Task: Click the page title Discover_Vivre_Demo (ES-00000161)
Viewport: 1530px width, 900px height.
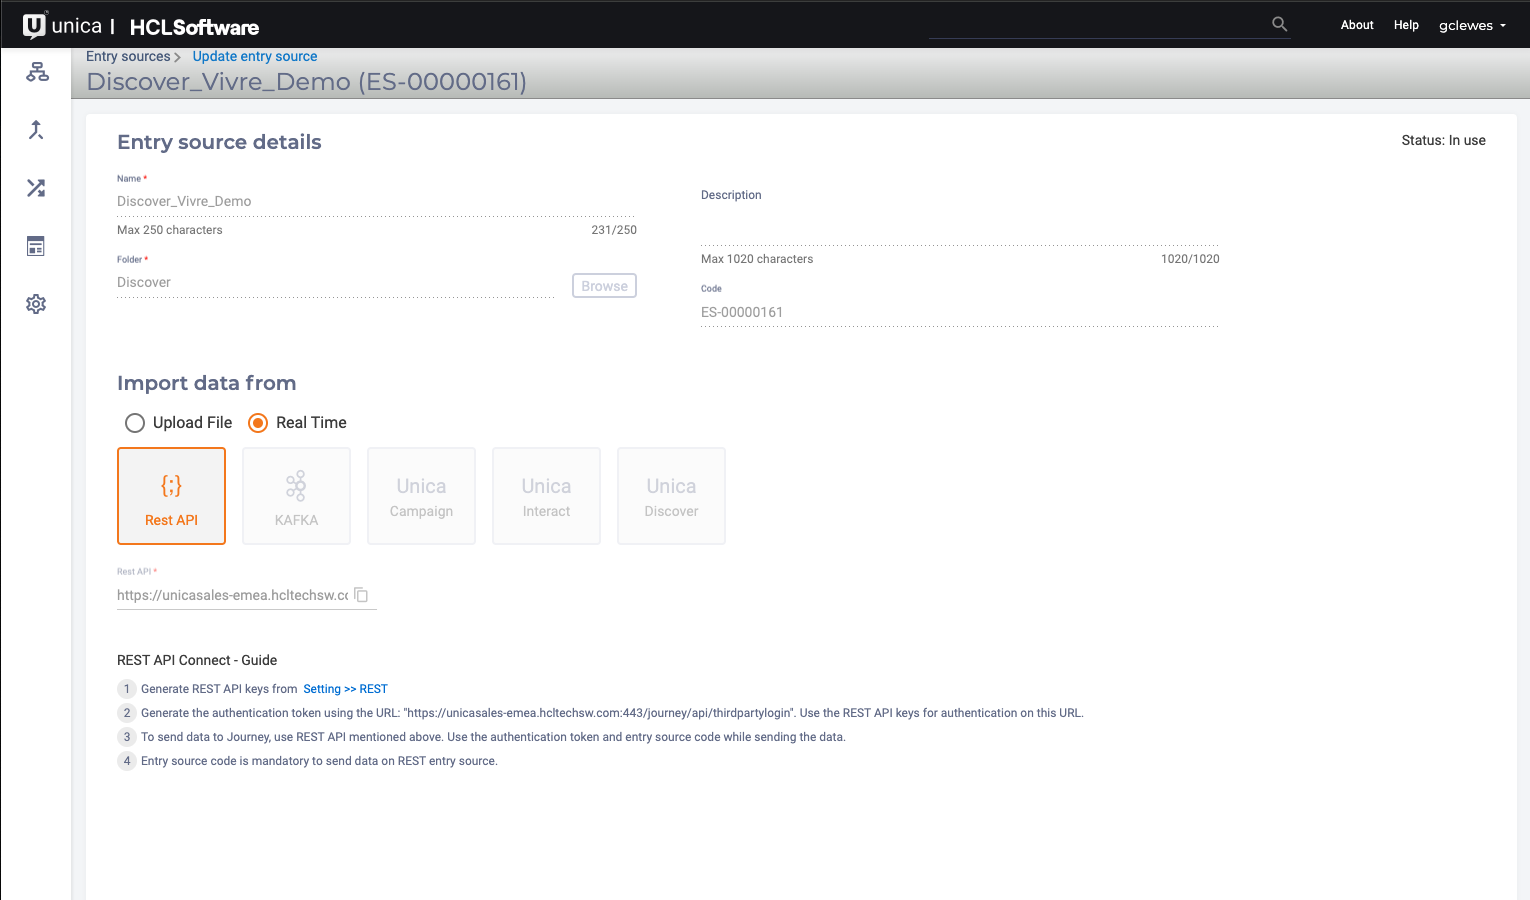Action: pos(306,82)
